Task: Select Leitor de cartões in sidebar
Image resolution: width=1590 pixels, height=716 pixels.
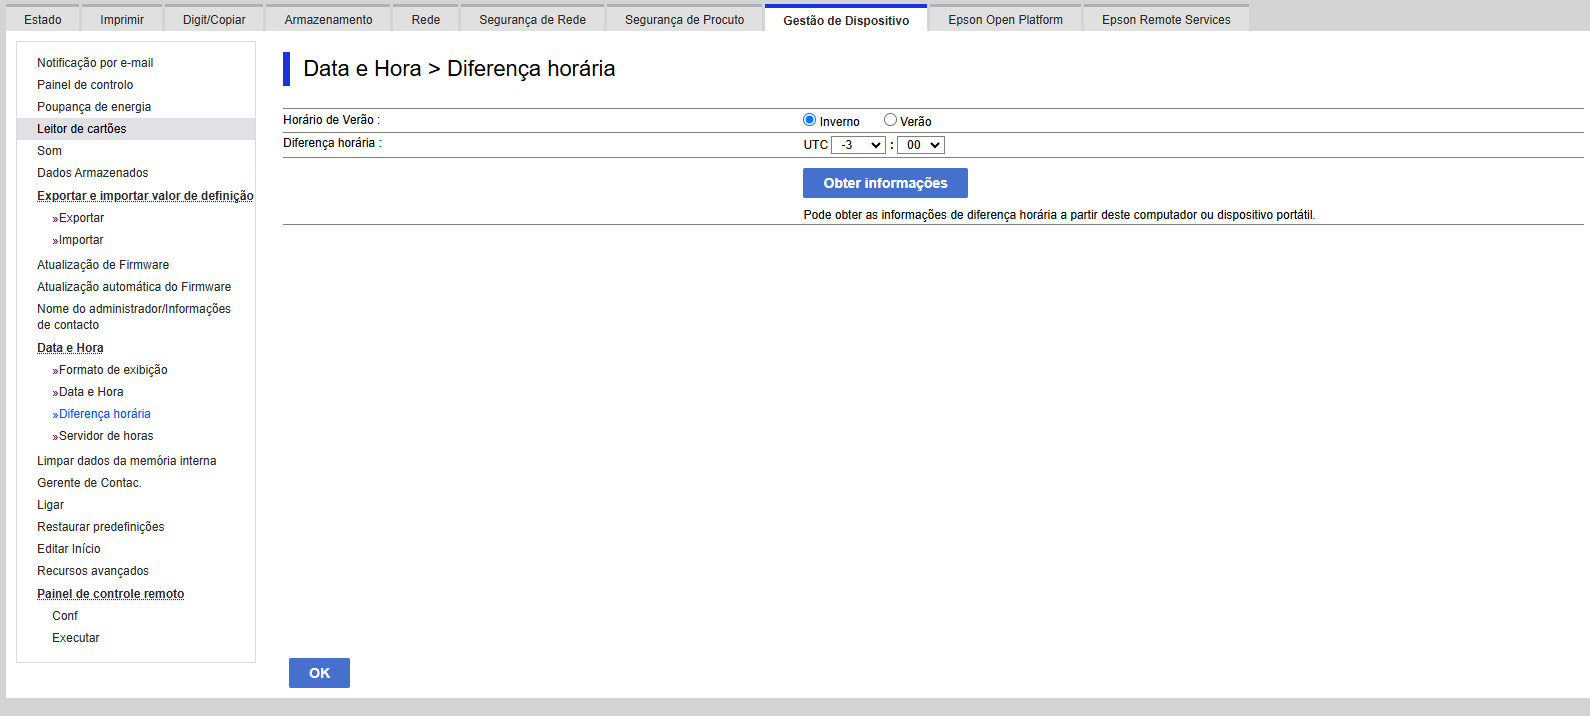Action: (x=82, y=129)
